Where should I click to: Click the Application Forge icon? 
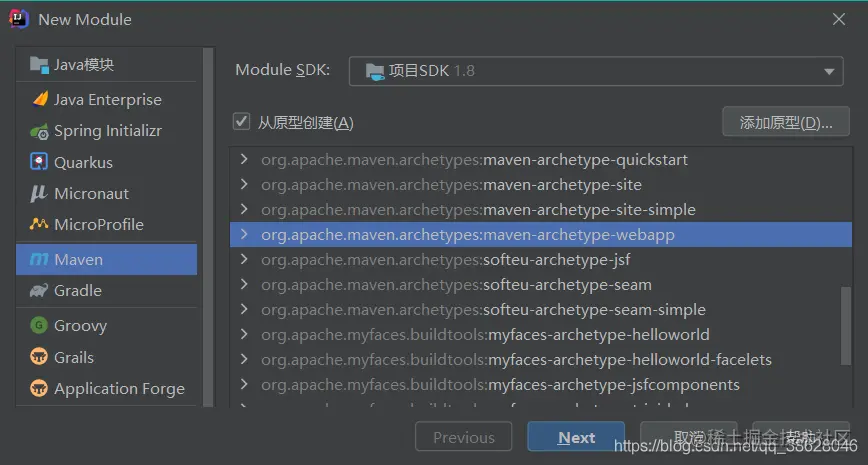(x=39, y=389)
